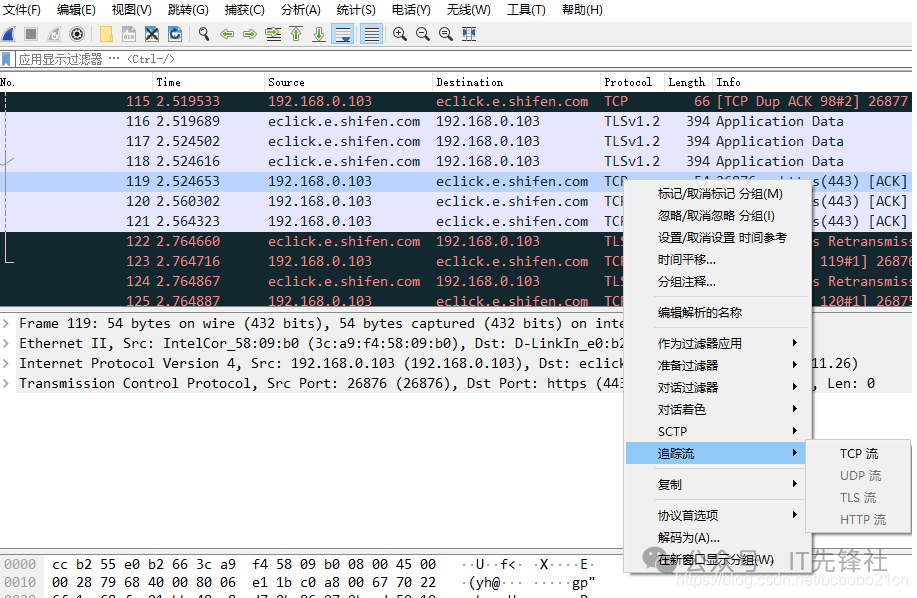917x598 pixels.
Task: Click 作为过滤器应用 context menu entry
Action: point(700,344)
